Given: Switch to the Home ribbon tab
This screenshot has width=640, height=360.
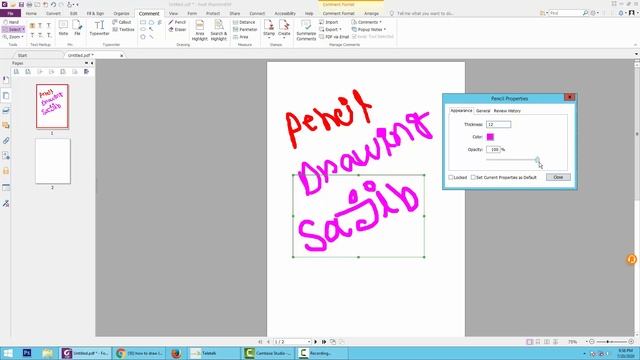Looking at the screenshot, I should 31,13.
